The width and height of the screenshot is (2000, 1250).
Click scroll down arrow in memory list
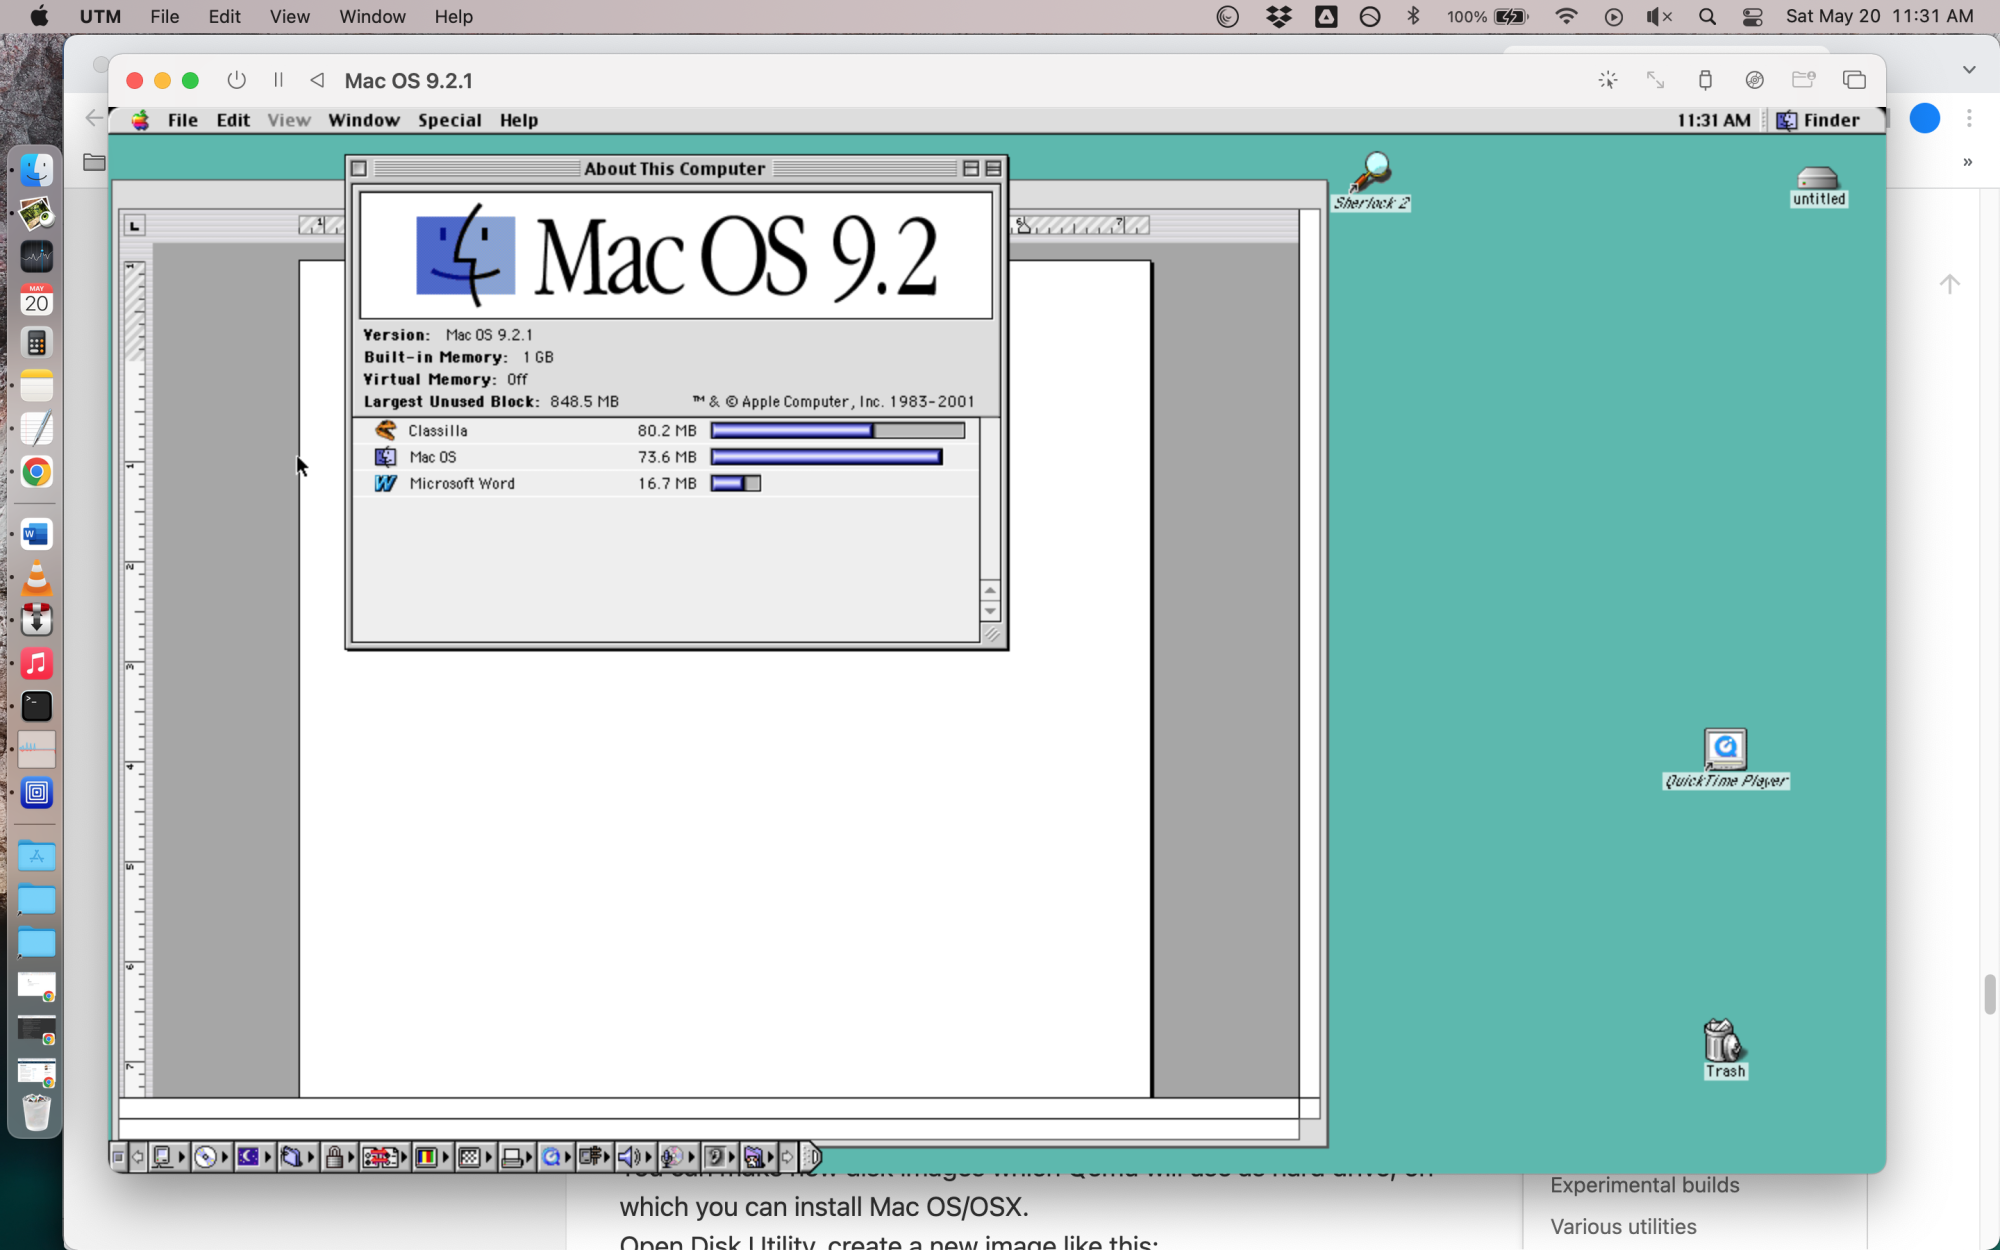[x=990, y=611]
